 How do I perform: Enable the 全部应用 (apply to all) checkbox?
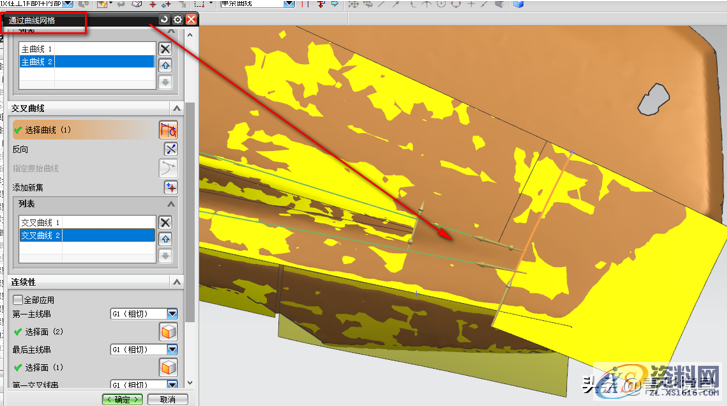18,299
